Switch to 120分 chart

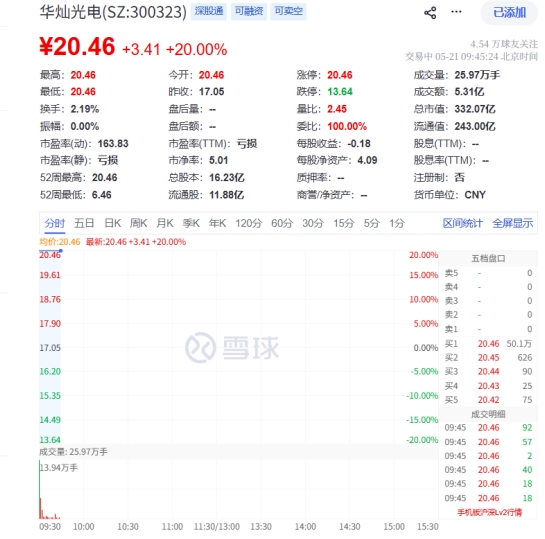(x=249, y=223)
